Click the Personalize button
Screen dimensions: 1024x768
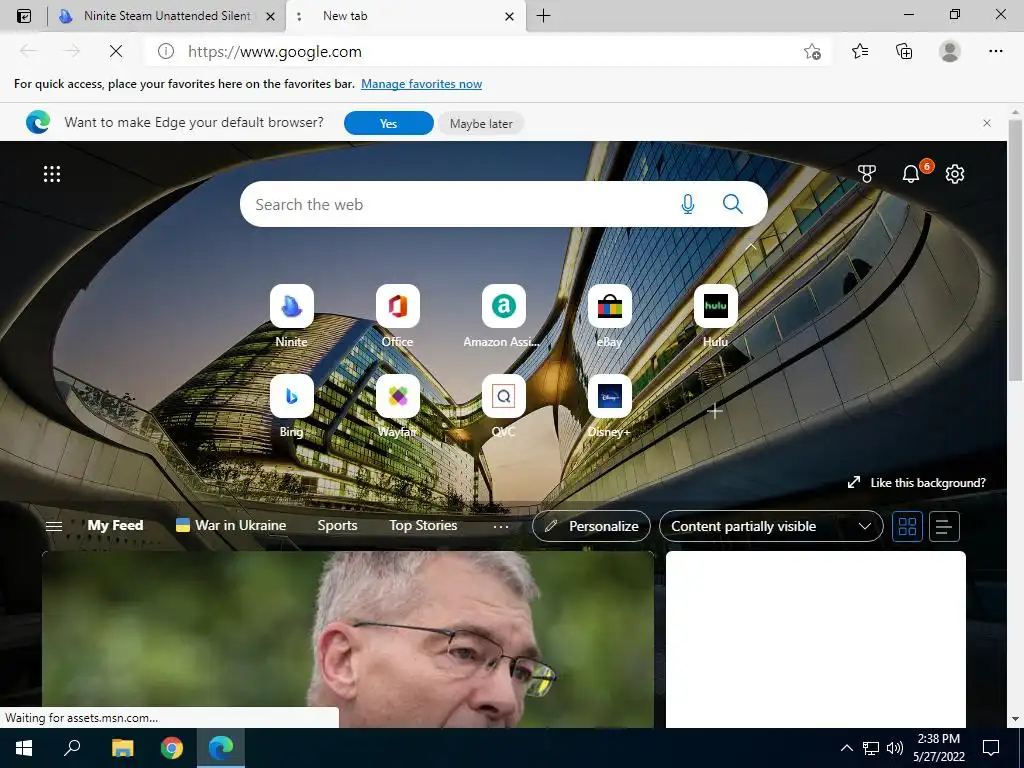[591, 526]
